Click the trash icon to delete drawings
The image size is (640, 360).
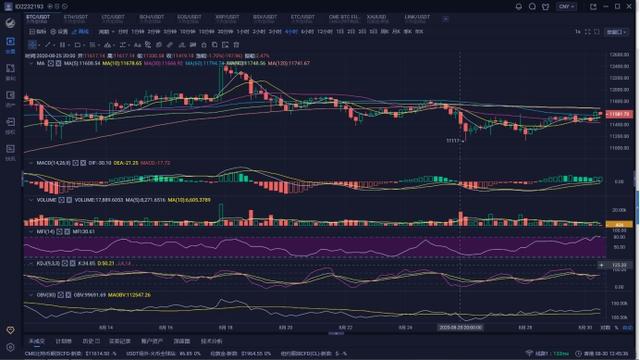pos(236,44)
